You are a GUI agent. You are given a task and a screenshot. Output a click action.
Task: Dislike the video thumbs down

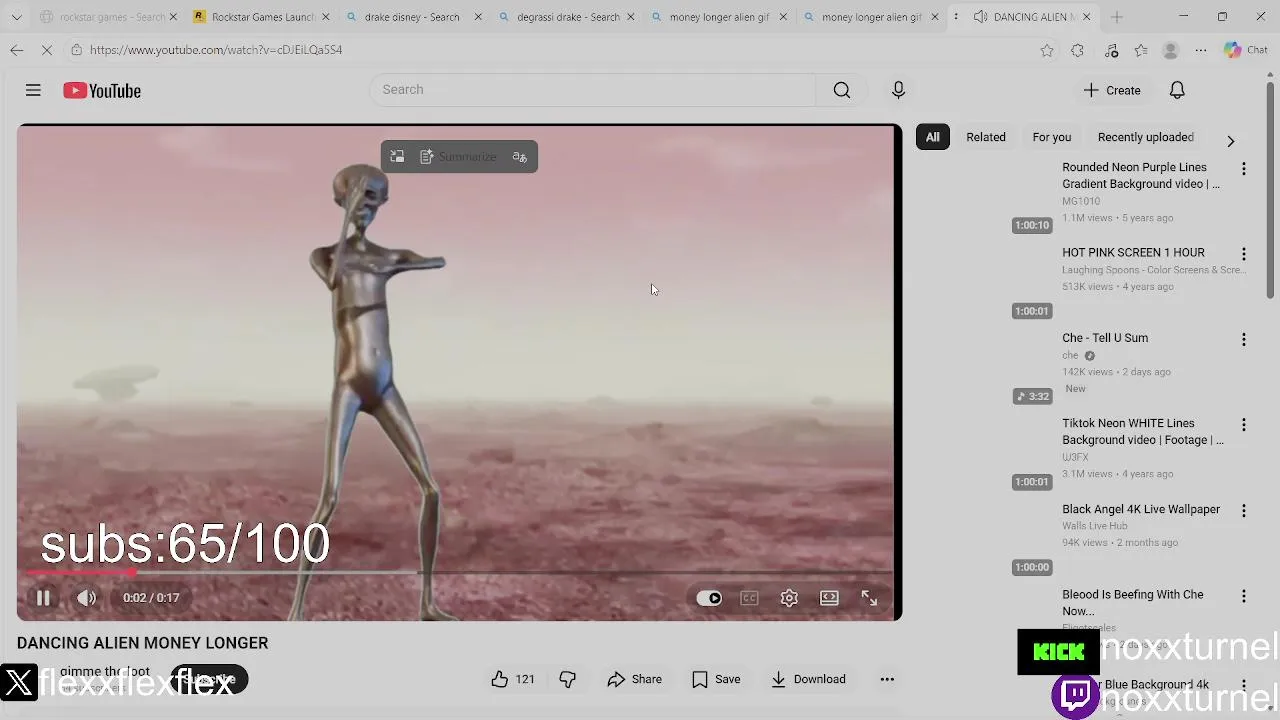pyautogui.click(x=567, y=679)
